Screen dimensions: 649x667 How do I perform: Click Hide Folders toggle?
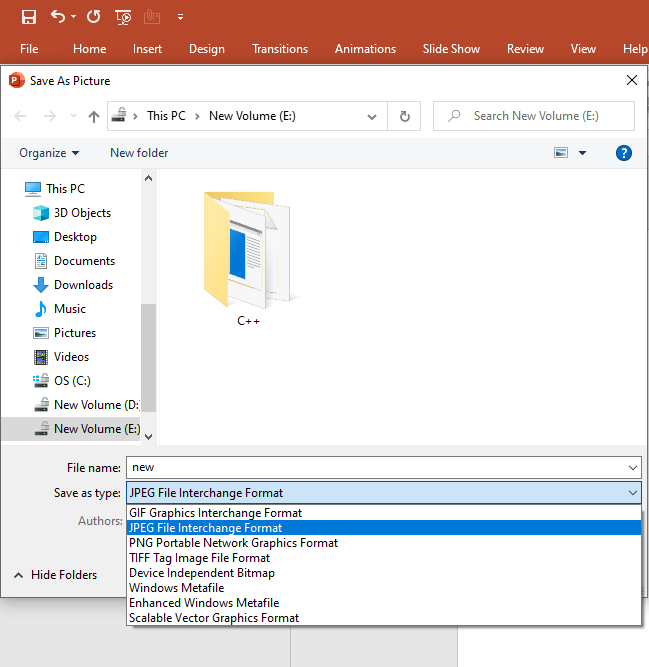click(x=56, y=575)
